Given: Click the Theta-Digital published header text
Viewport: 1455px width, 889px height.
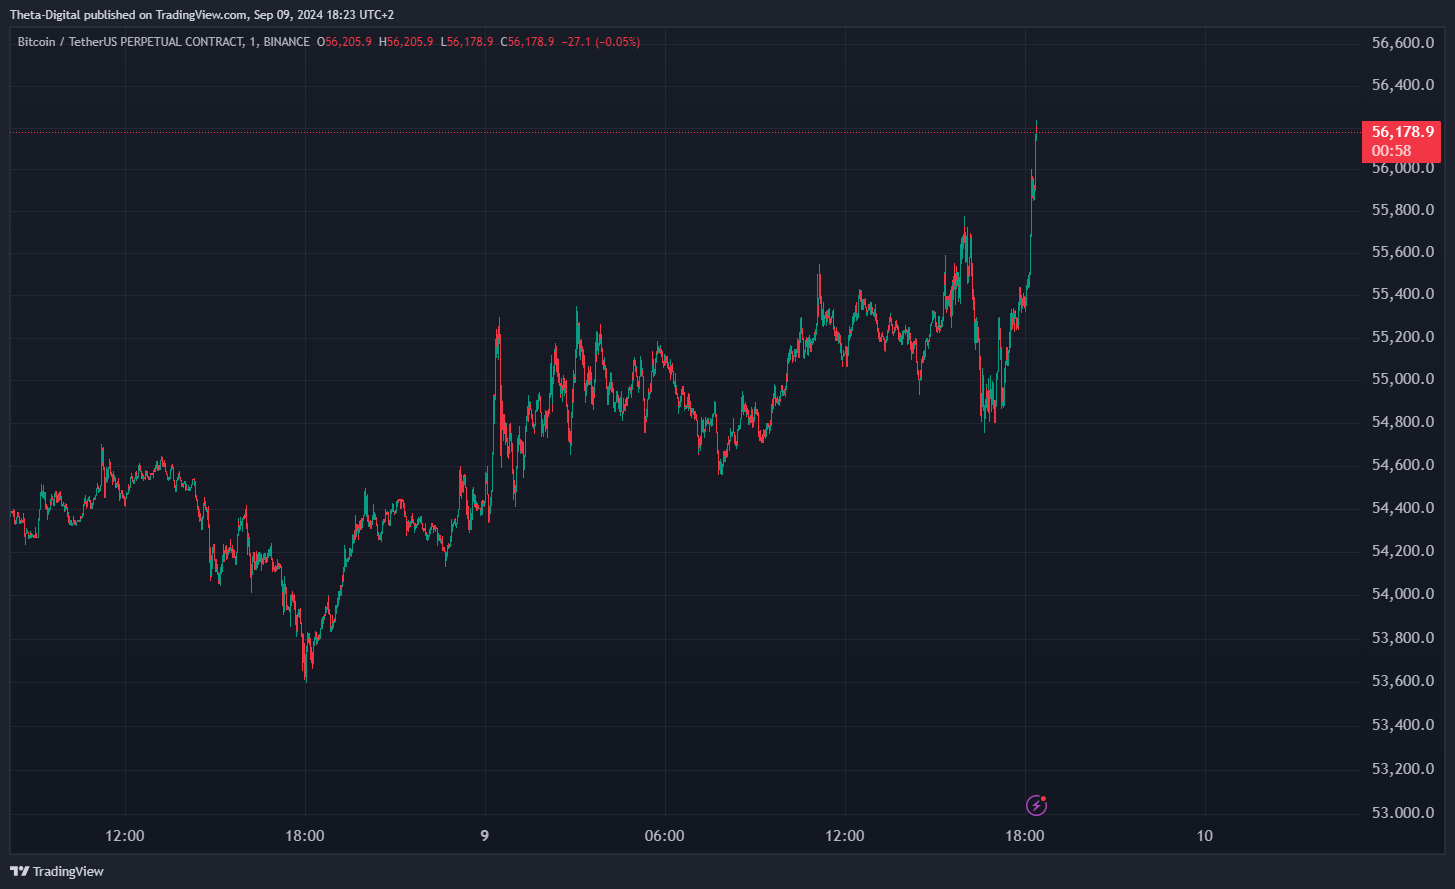Looking at the screenshot, I should pos(202,15).
